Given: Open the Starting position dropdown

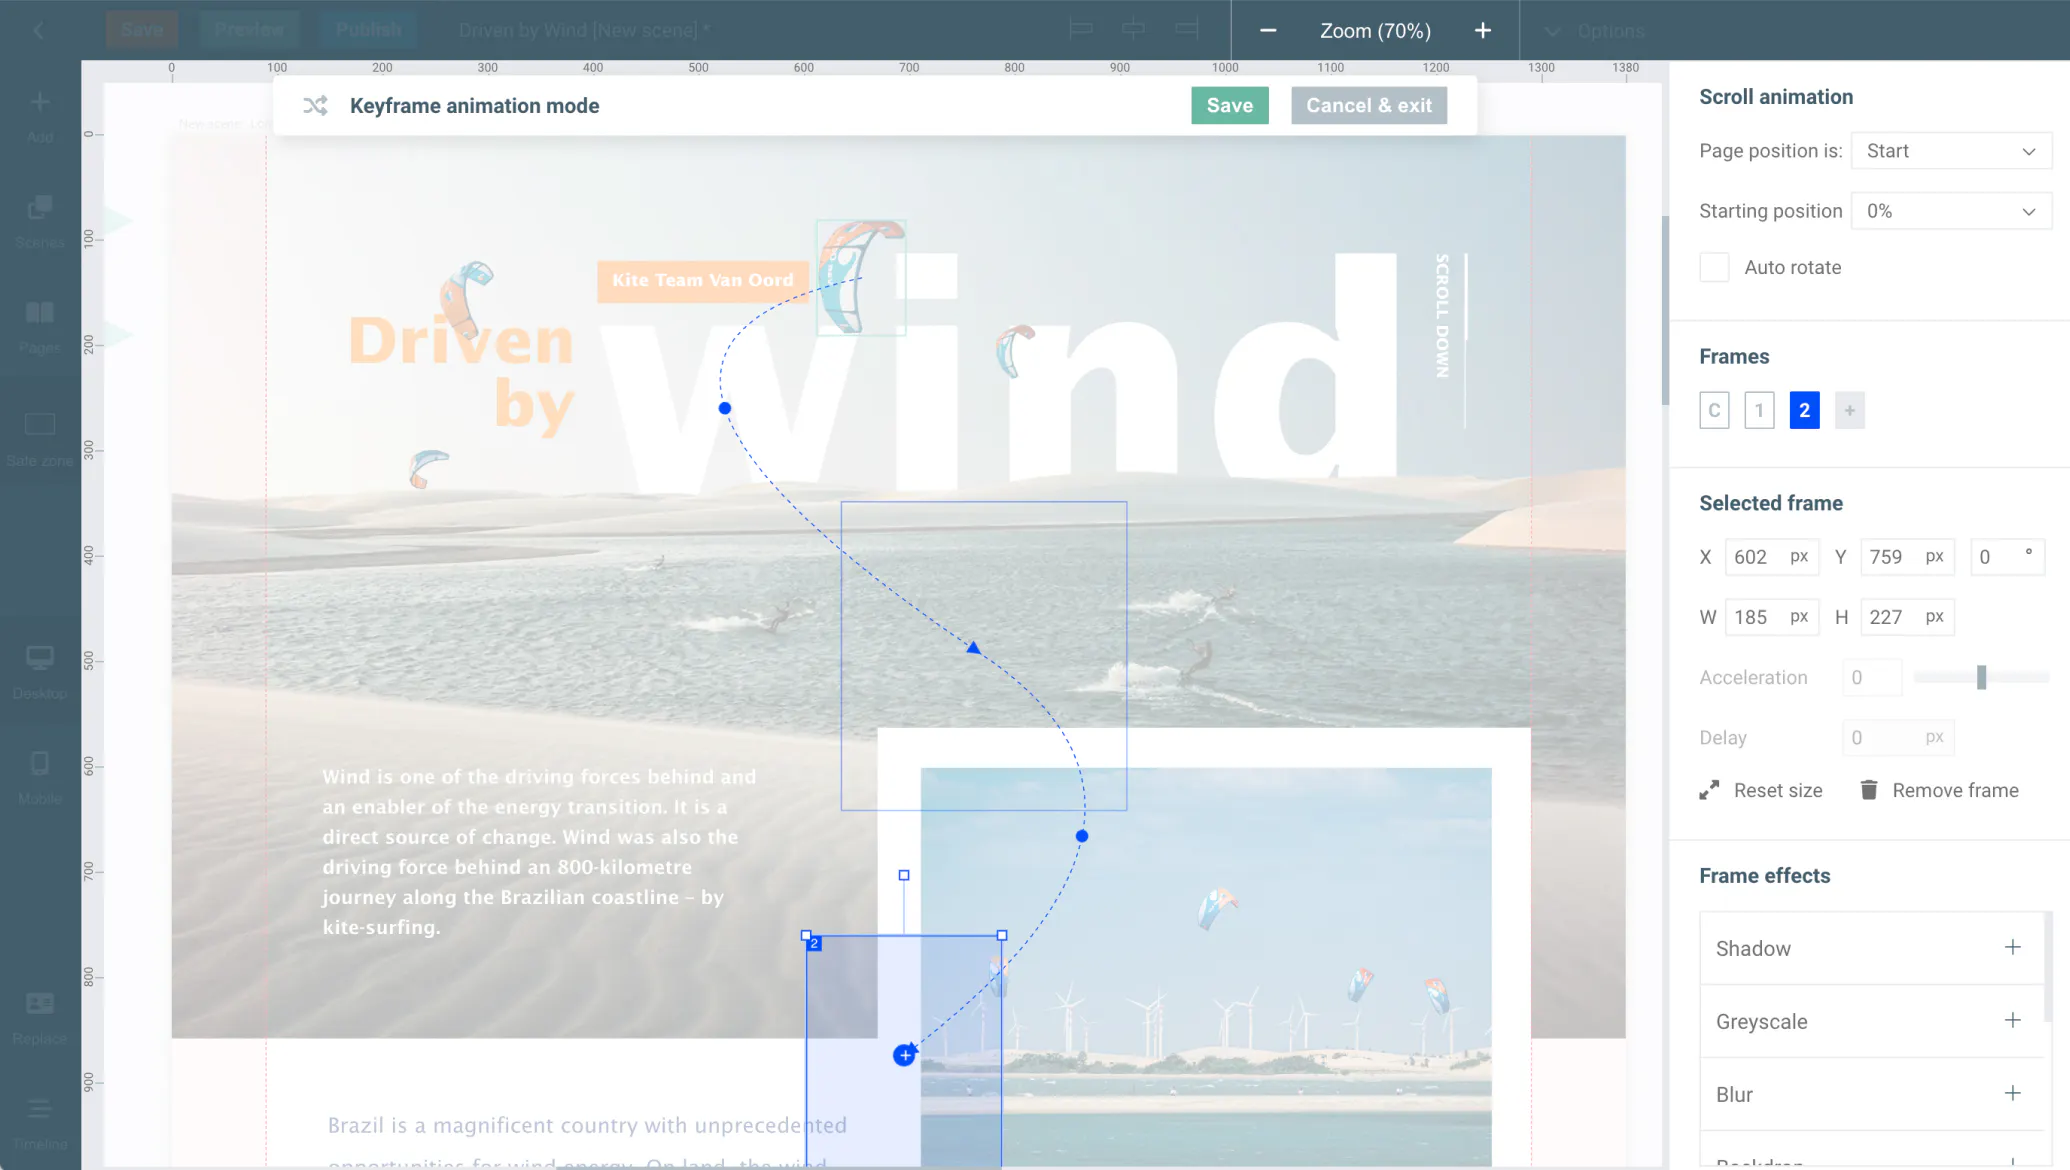Looking at the screenshot, I should 1951,211.
